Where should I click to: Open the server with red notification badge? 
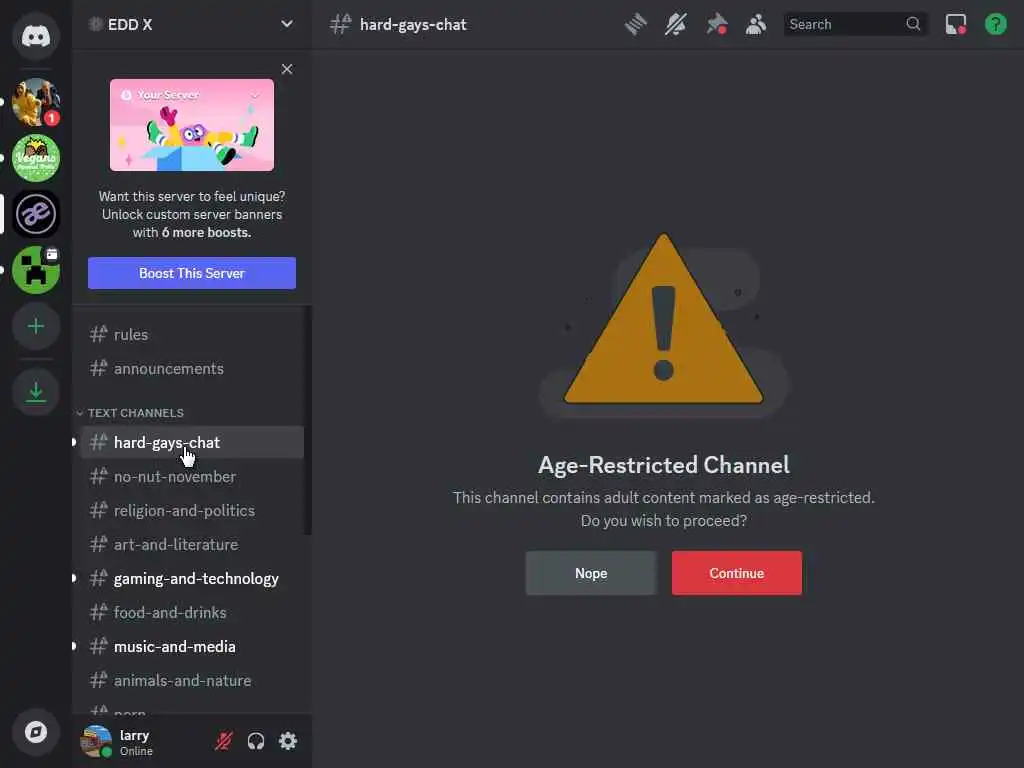click(36, 102)
